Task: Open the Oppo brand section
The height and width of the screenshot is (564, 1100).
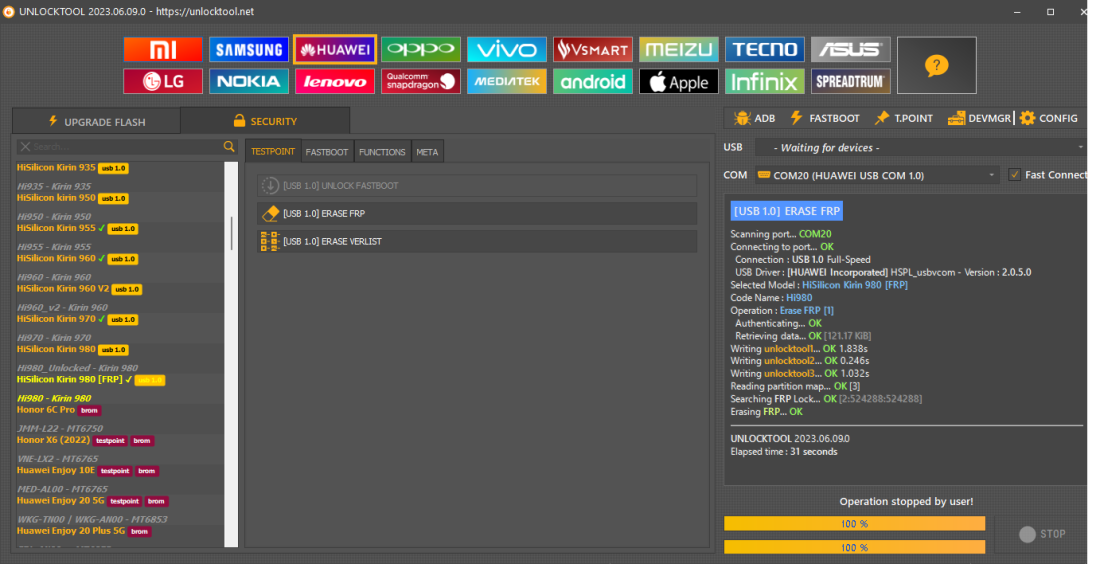Action: [x=421, y=50]
